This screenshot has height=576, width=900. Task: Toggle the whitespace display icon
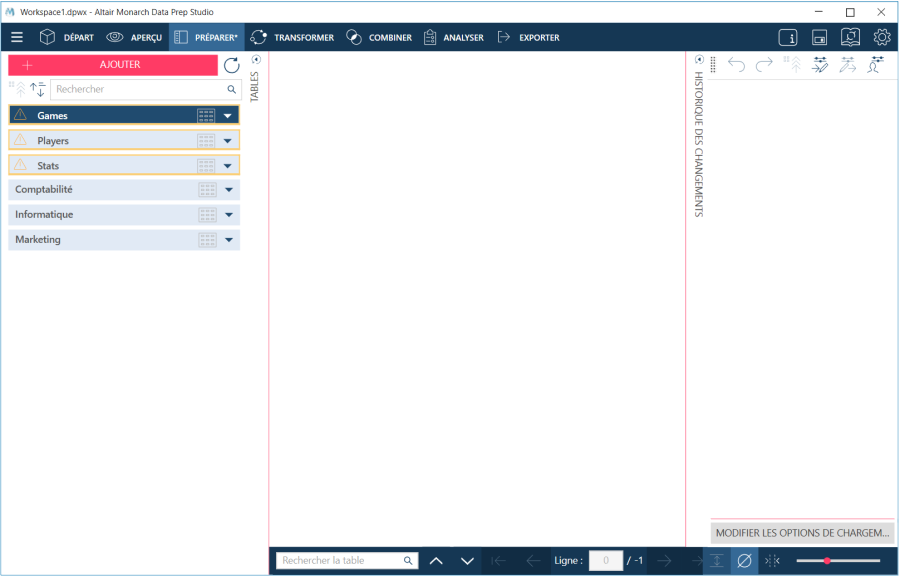[772, 561]
